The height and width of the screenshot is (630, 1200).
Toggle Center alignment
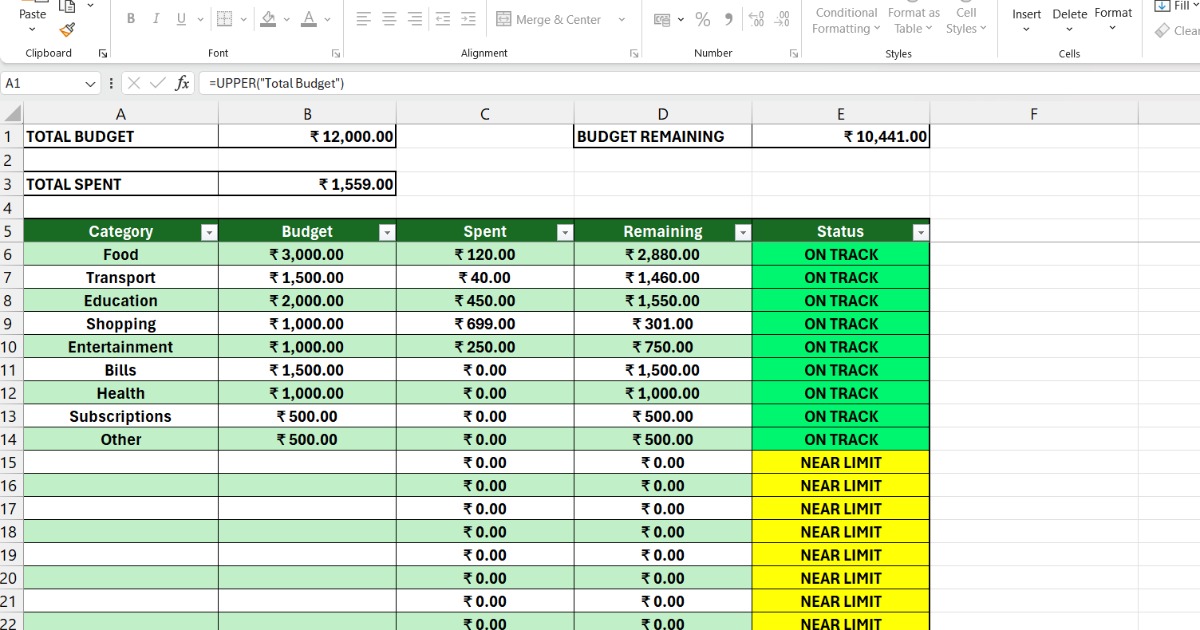[389, 19]
